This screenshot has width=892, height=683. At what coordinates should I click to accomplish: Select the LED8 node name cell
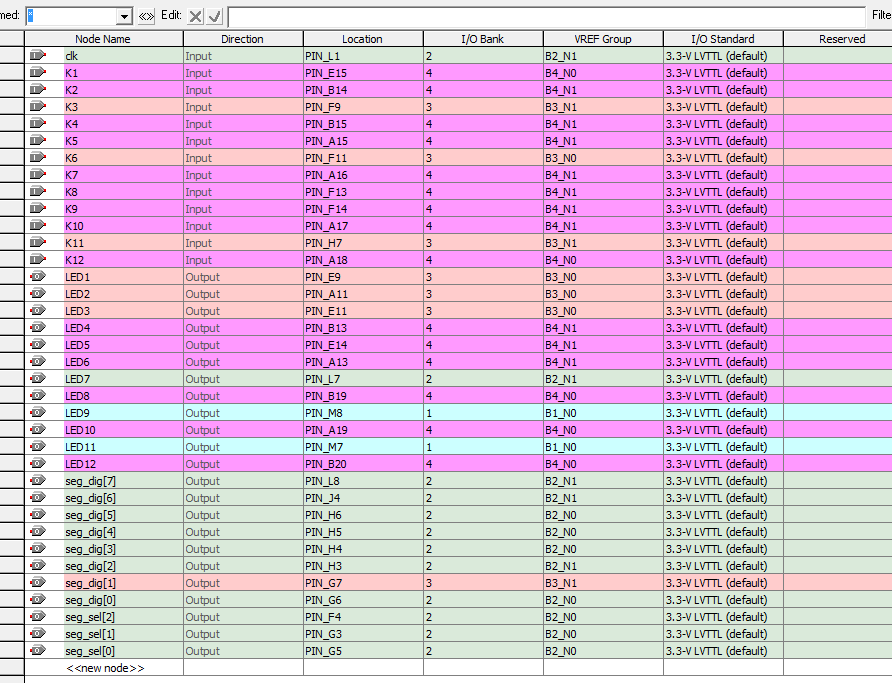(123, 396)
